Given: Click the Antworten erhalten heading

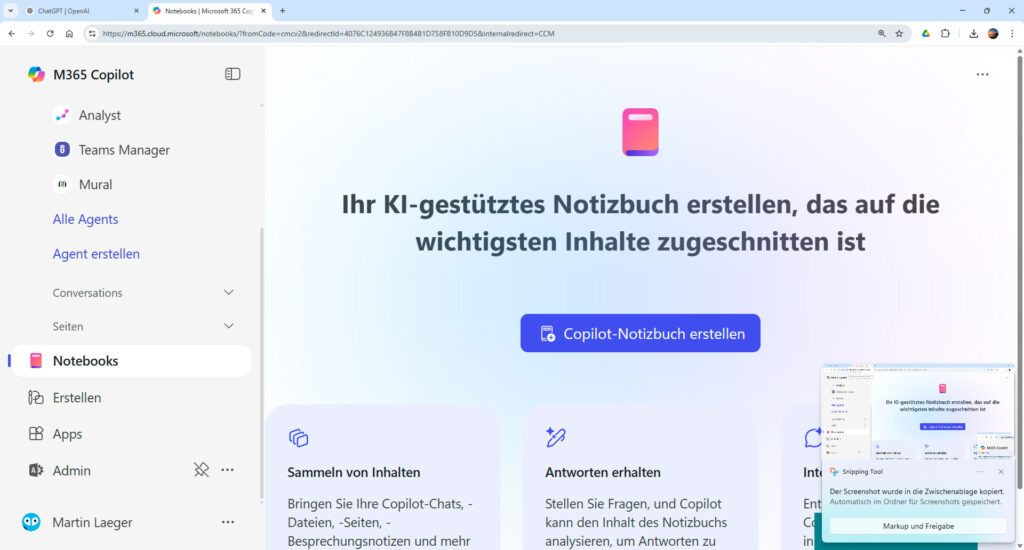Looking at the screenshot, I should pos(603,472).
